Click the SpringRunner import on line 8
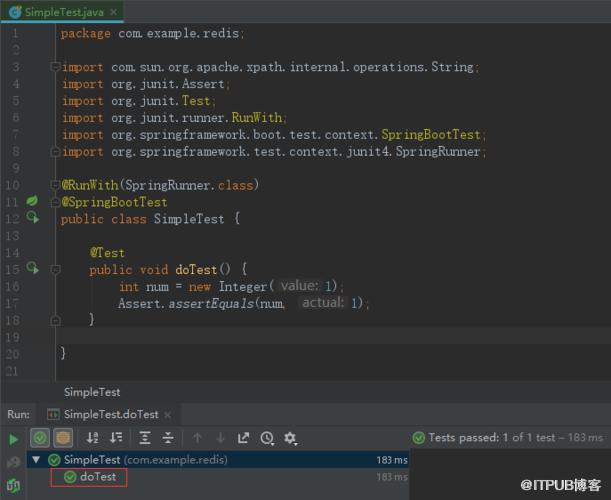611x500 pixels. click(x=274, y=152)
